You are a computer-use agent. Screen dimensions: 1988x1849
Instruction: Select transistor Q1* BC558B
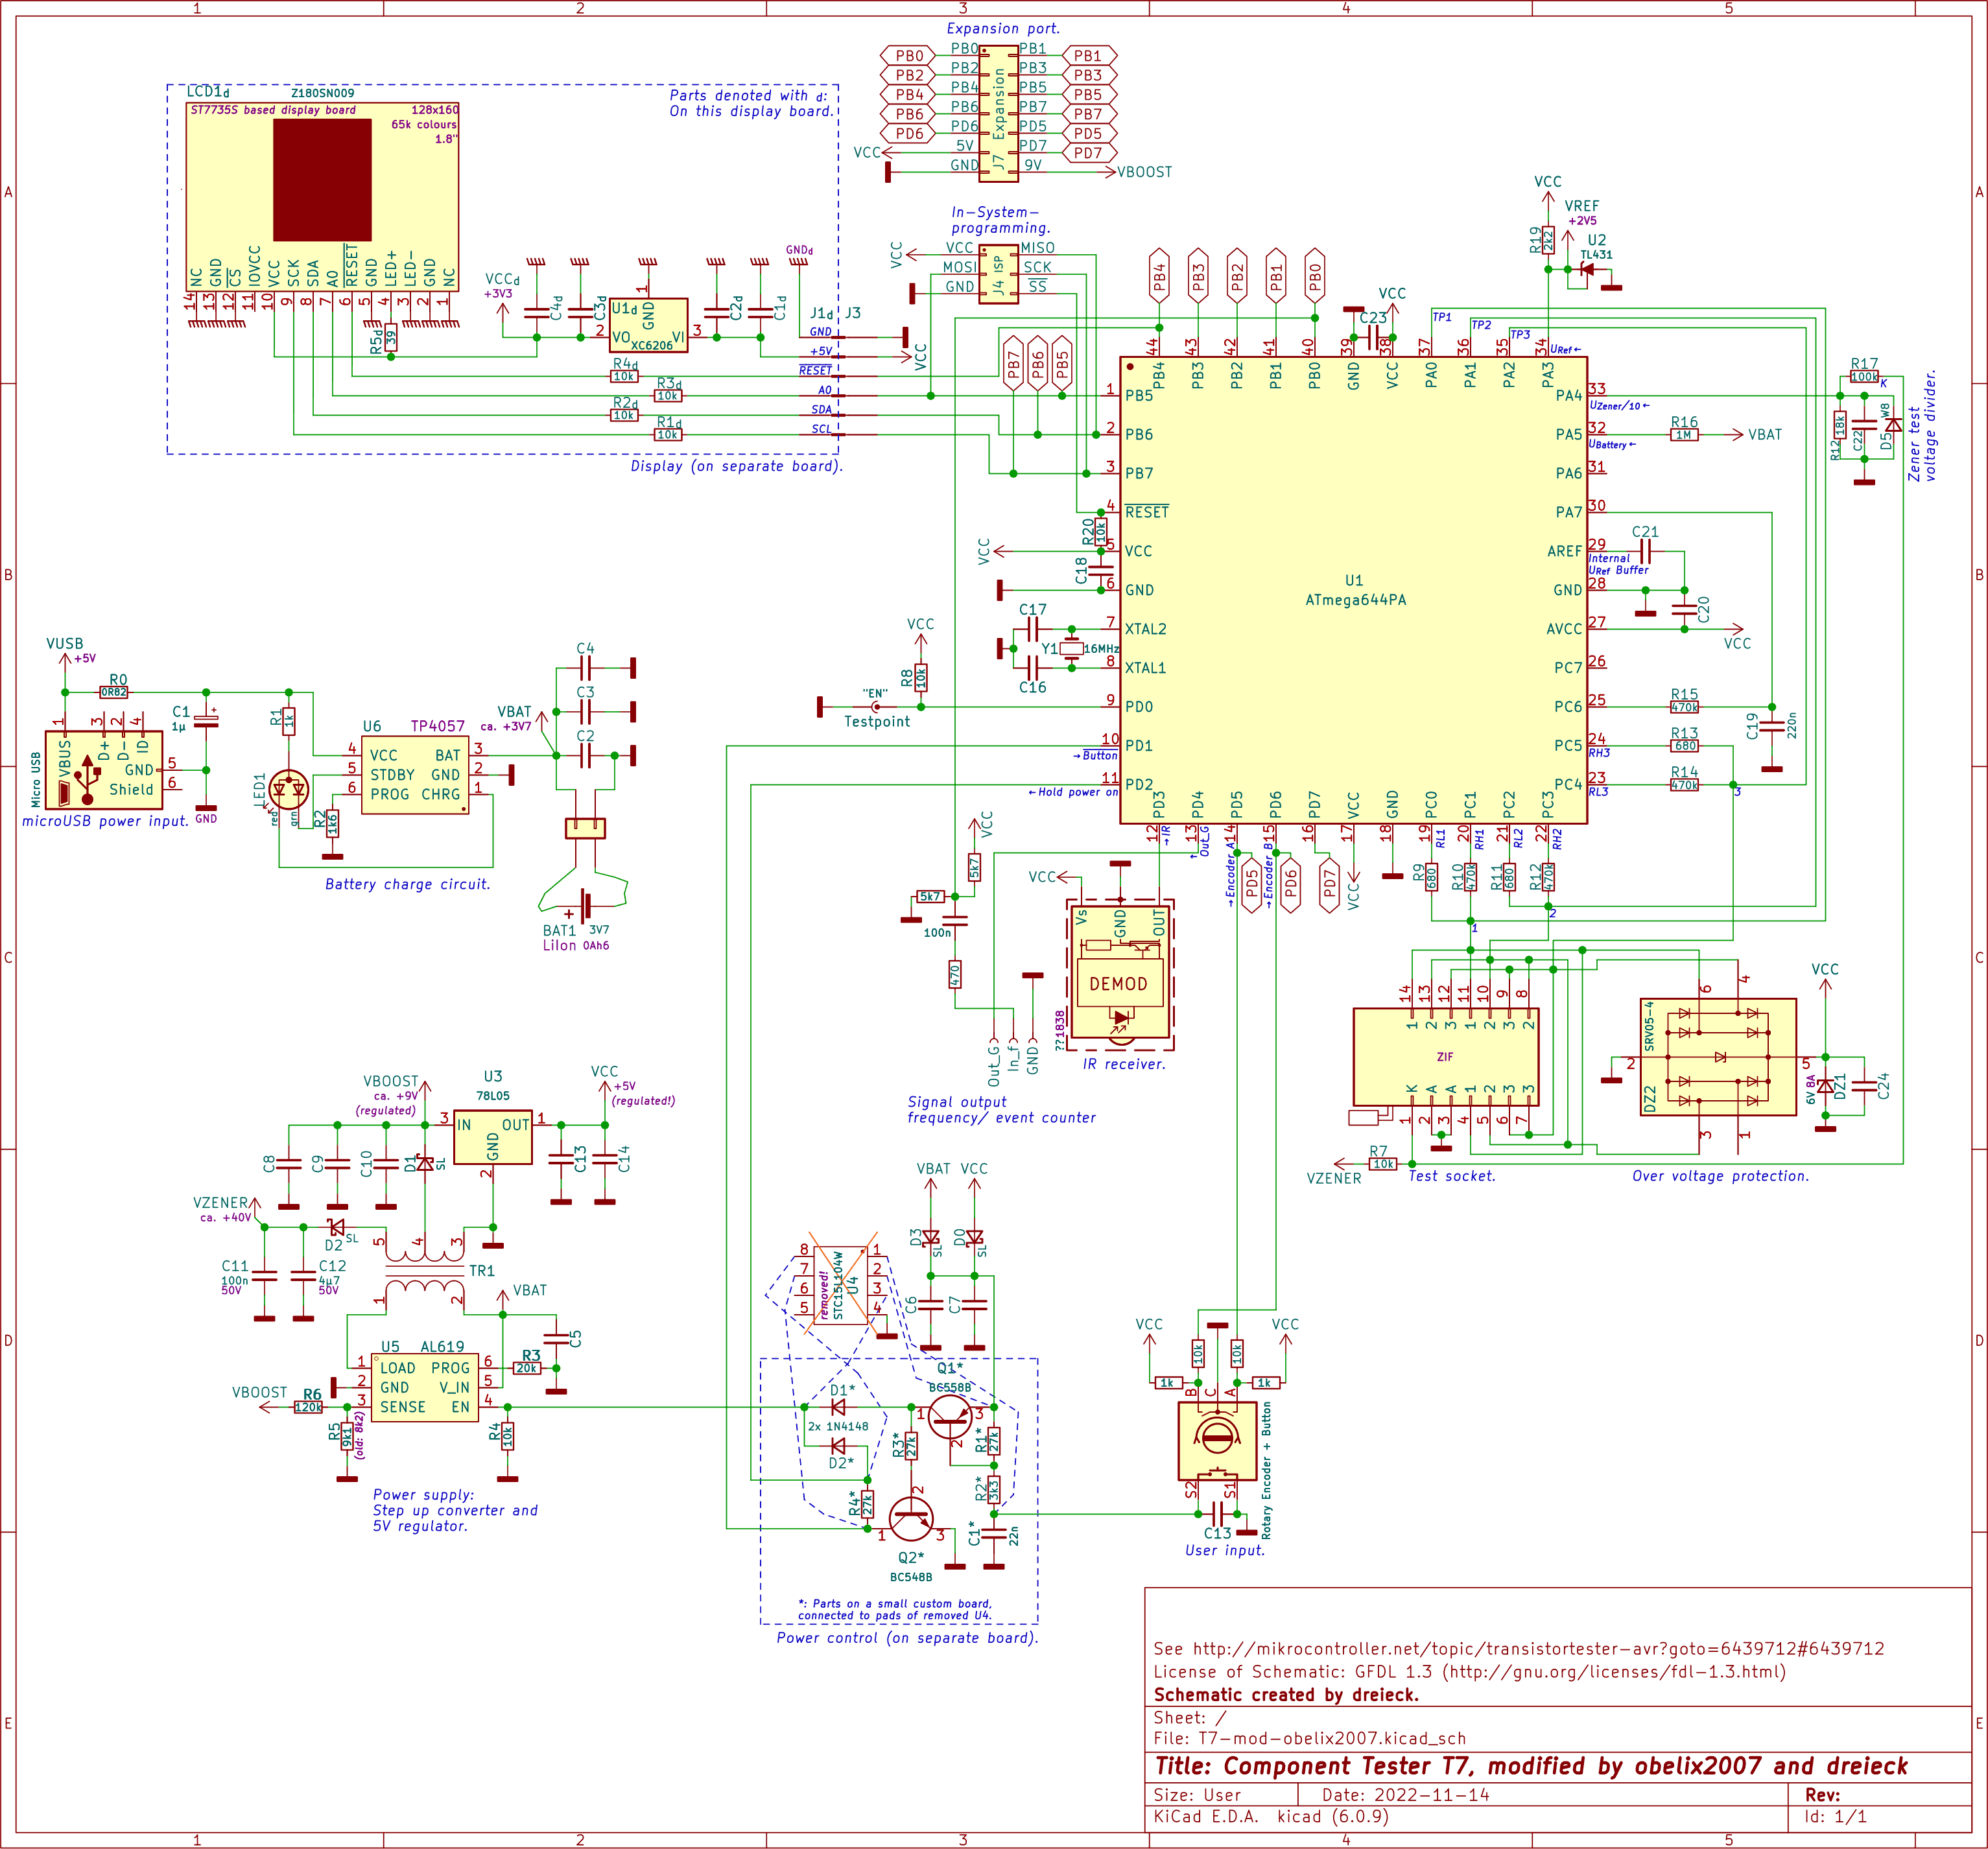click(x=950, y=1416)
